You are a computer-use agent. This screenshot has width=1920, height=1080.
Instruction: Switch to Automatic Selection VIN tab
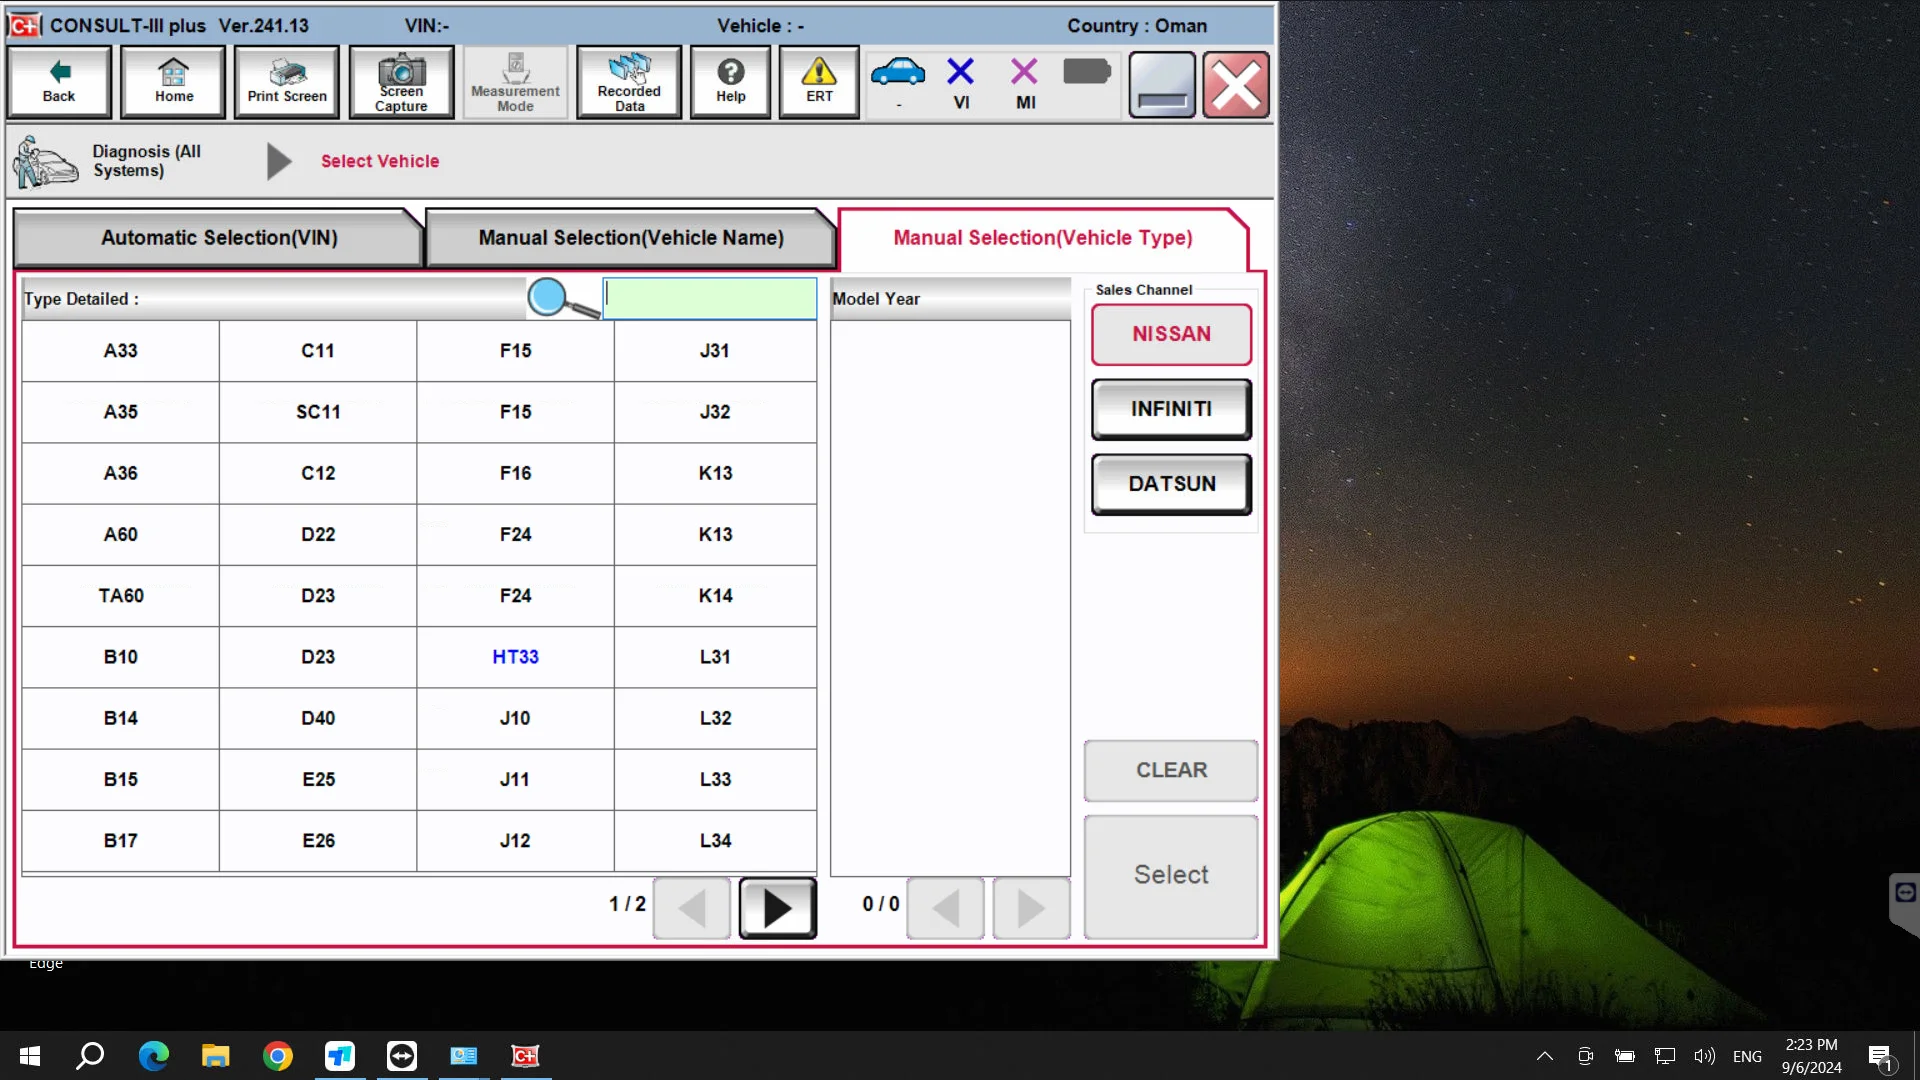pos(219,237)
